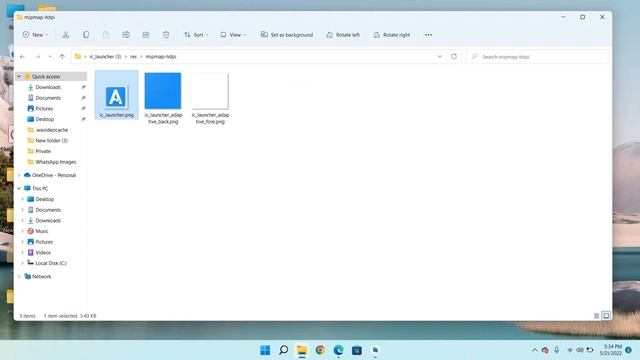
Task: Go up one folder level
Action: point(62,57)
